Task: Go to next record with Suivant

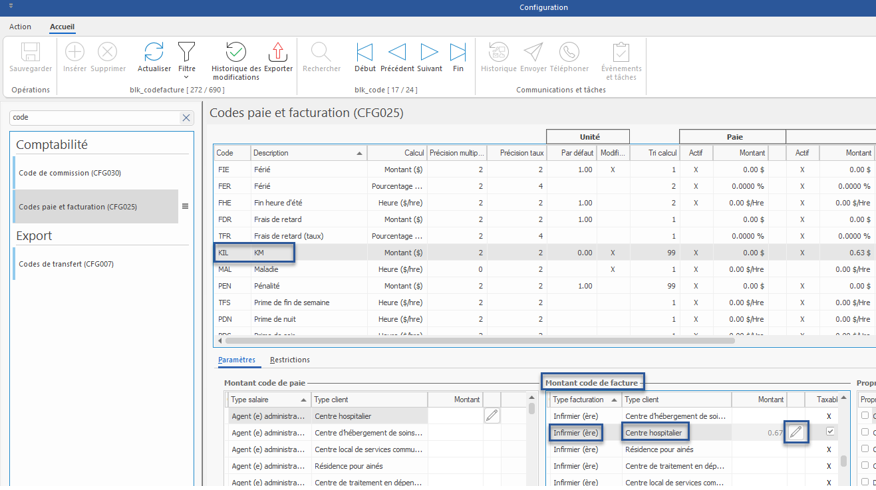Action: (429, 56)
